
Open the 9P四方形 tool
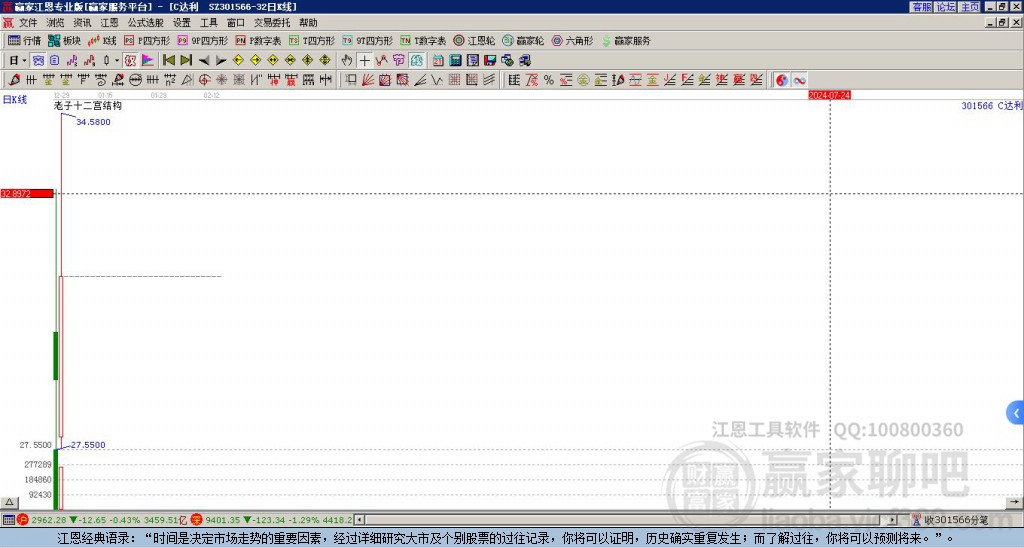coord(202,40)
